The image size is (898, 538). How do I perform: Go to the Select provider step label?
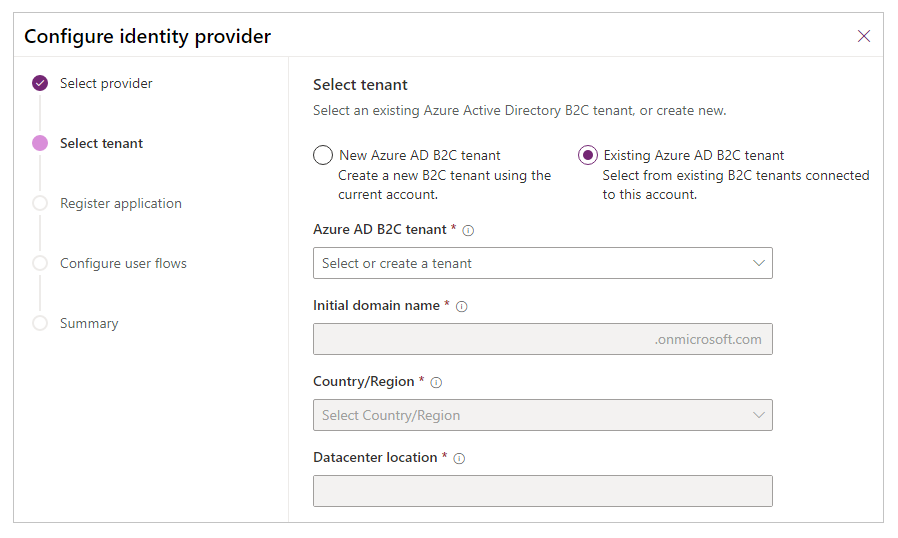pyautogui.click(x=106, y=83)
